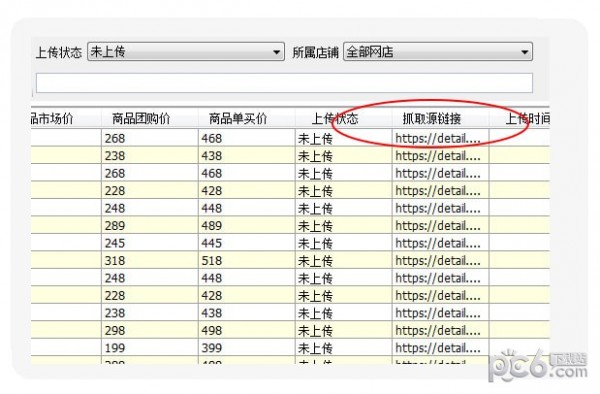Click the empty search text field below the dropdowns
600x394 pixels.
point(284,83)
